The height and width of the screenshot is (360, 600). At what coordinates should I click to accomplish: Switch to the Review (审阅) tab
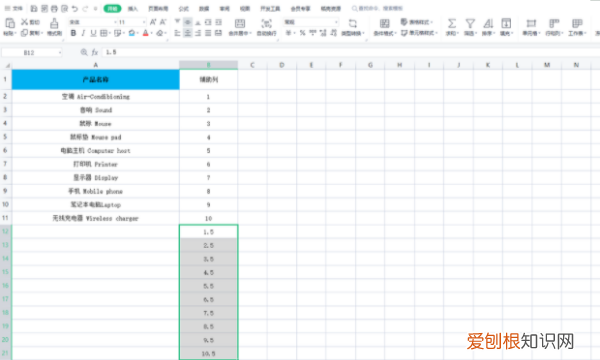pos(225,8)
